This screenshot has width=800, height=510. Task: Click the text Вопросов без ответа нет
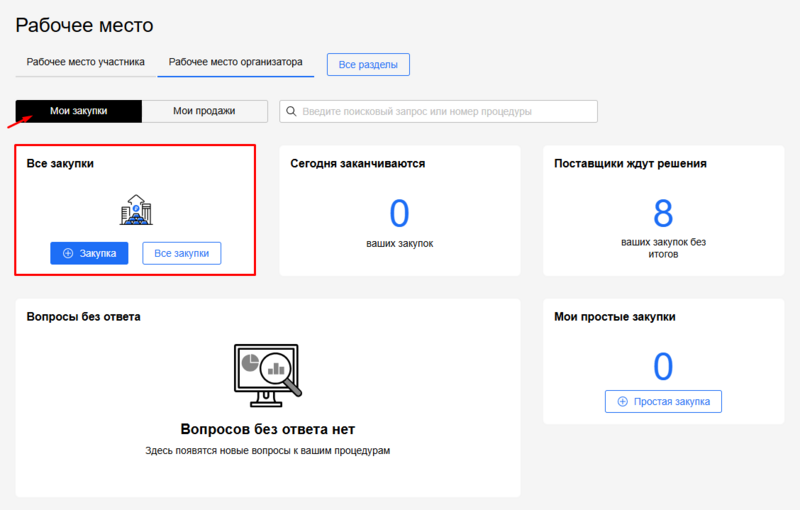click(x=268, y=429)
